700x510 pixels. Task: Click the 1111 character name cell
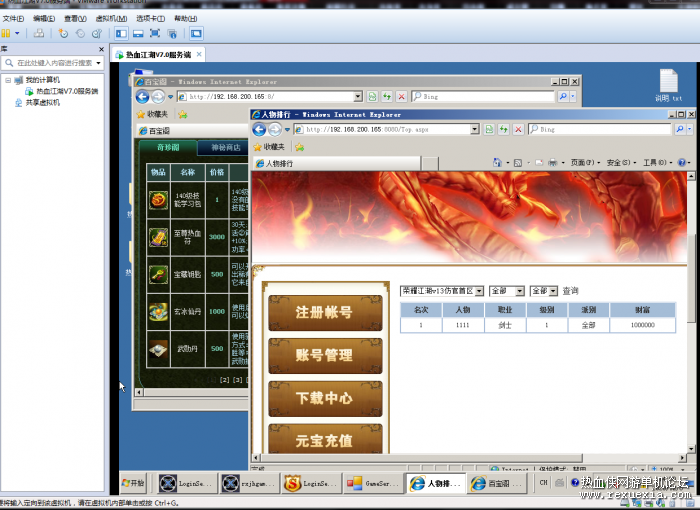pyautogui.click(x=462, y=326)
